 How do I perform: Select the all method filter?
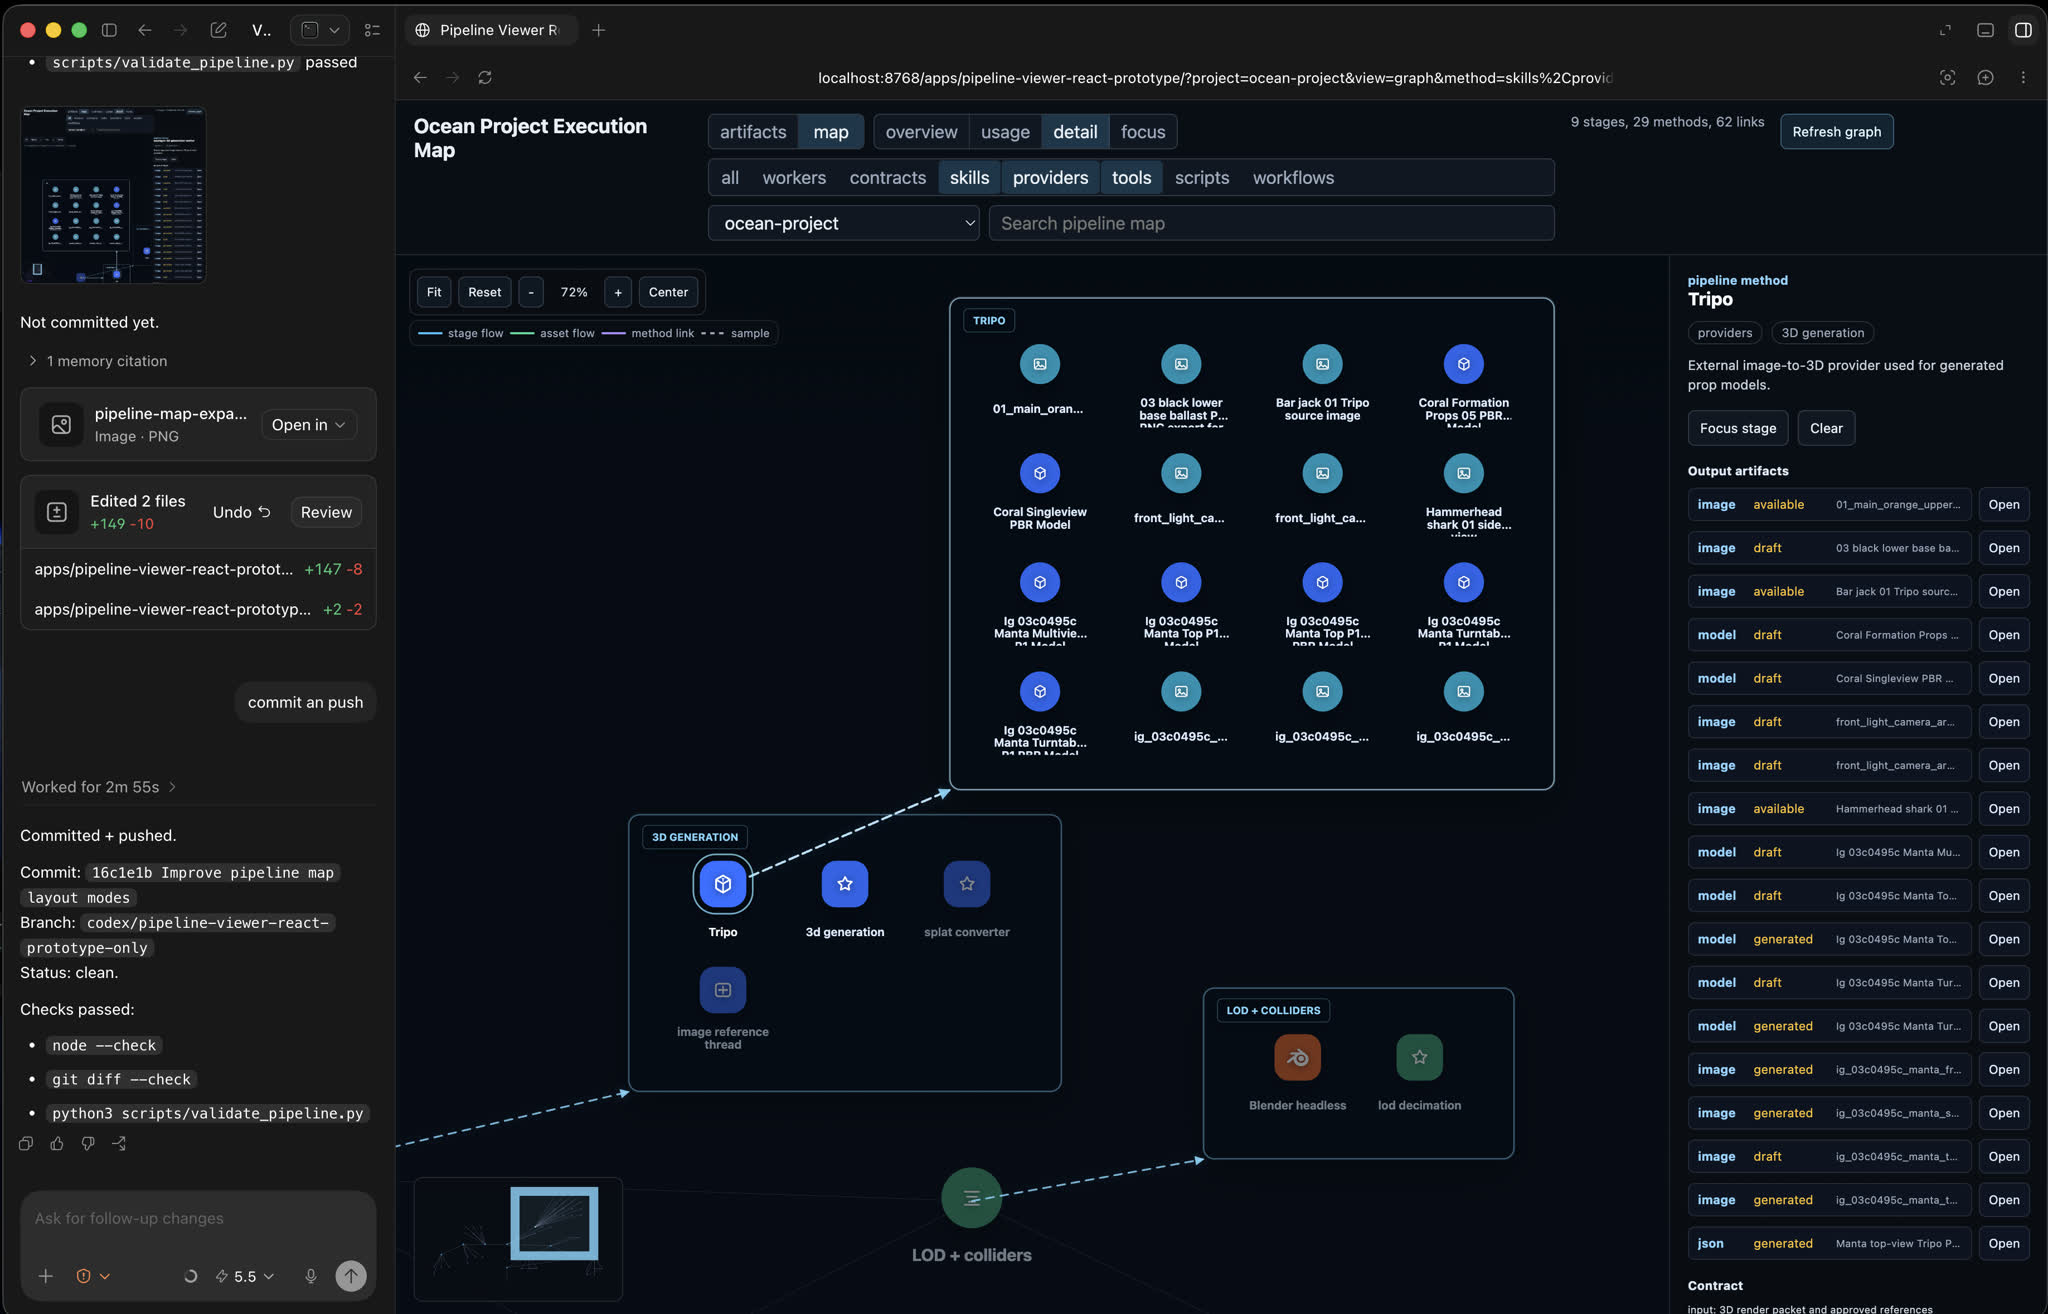tap(730, 177)
